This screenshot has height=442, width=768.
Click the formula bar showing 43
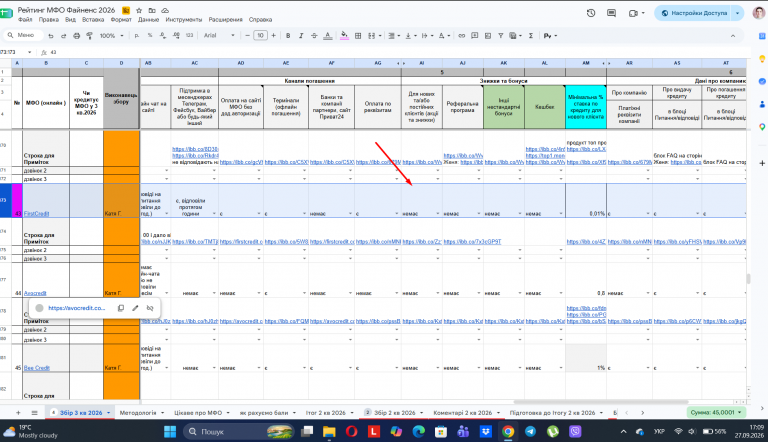(392, 52)
